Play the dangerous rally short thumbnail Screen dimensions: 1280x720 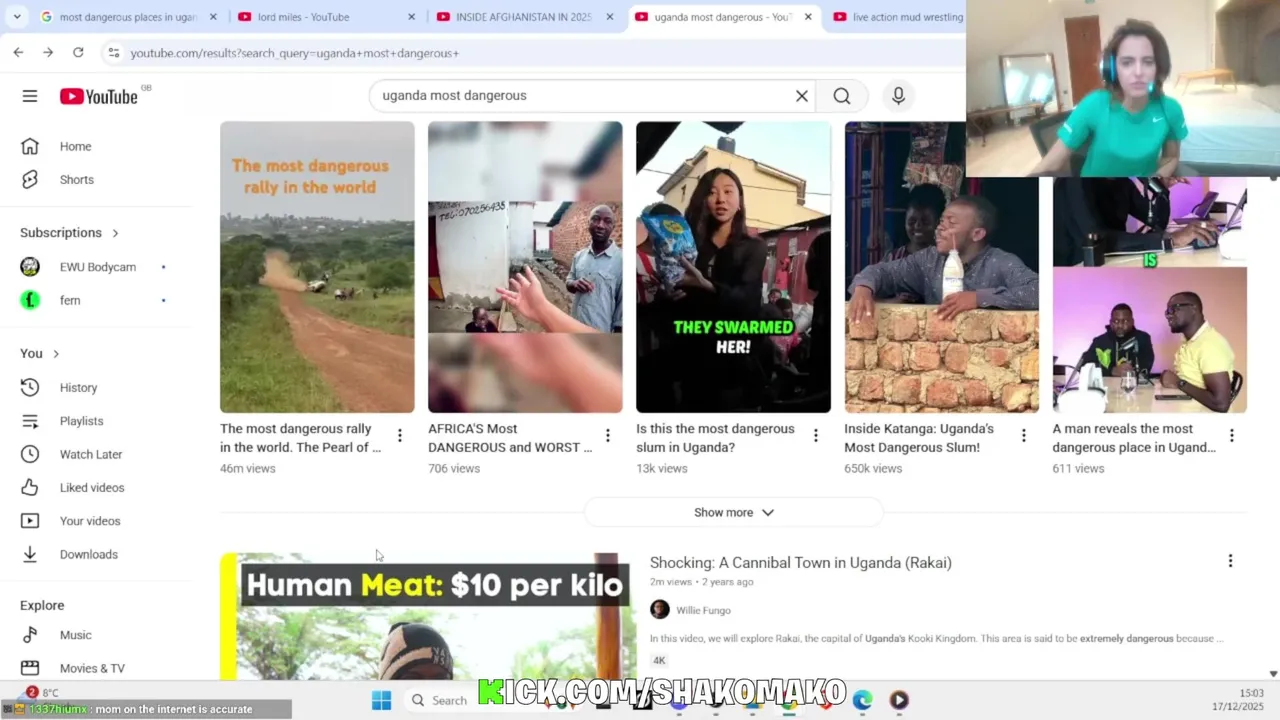click(317, 267)
